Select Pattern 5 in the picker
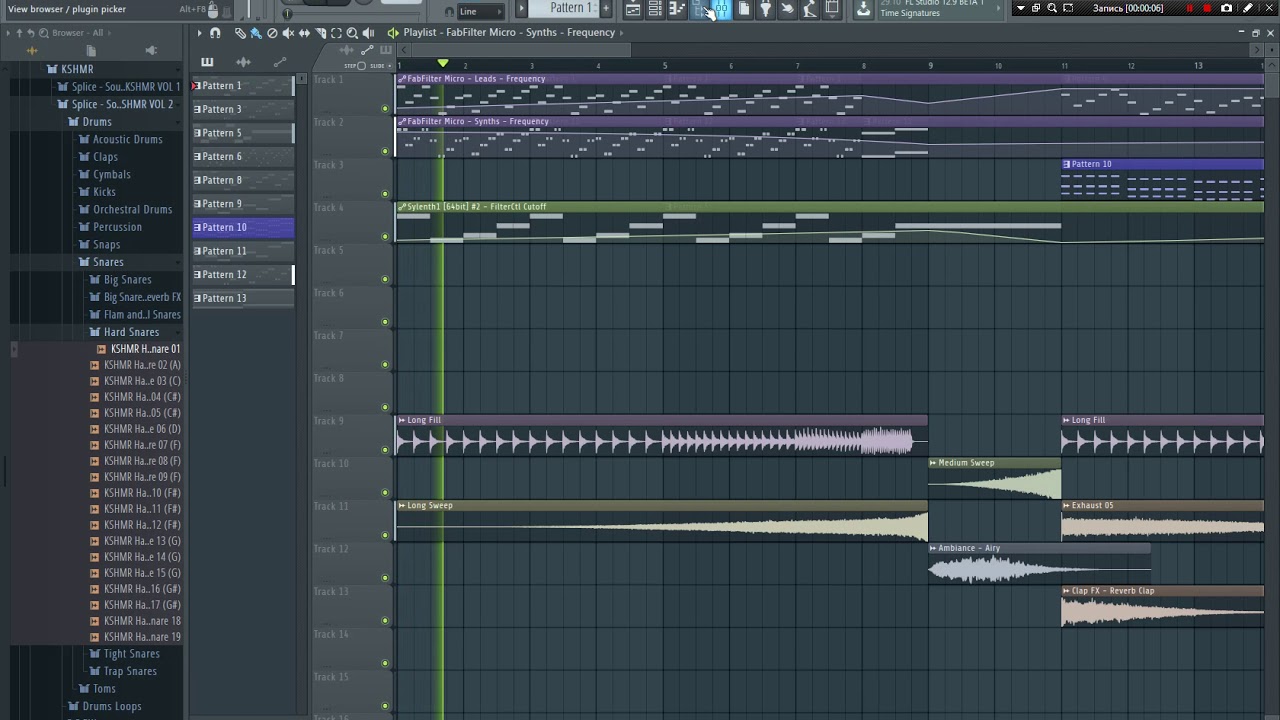This screenshot has height=720, width=1280. click(x=243, y=133)
